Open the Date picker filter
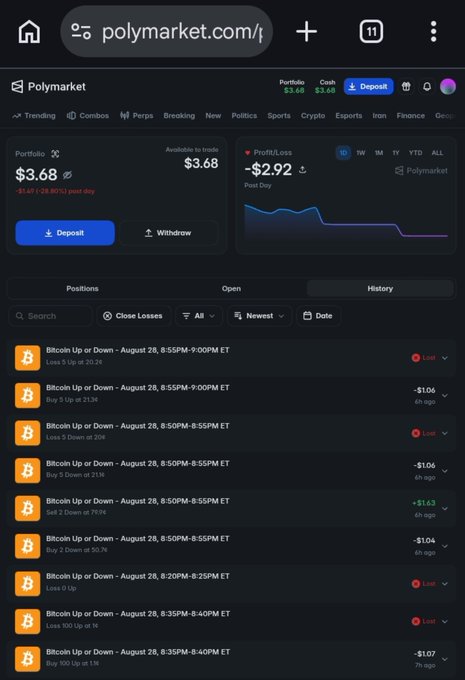The height and width of the screenshot is (680, 465). tap(318, 316)
